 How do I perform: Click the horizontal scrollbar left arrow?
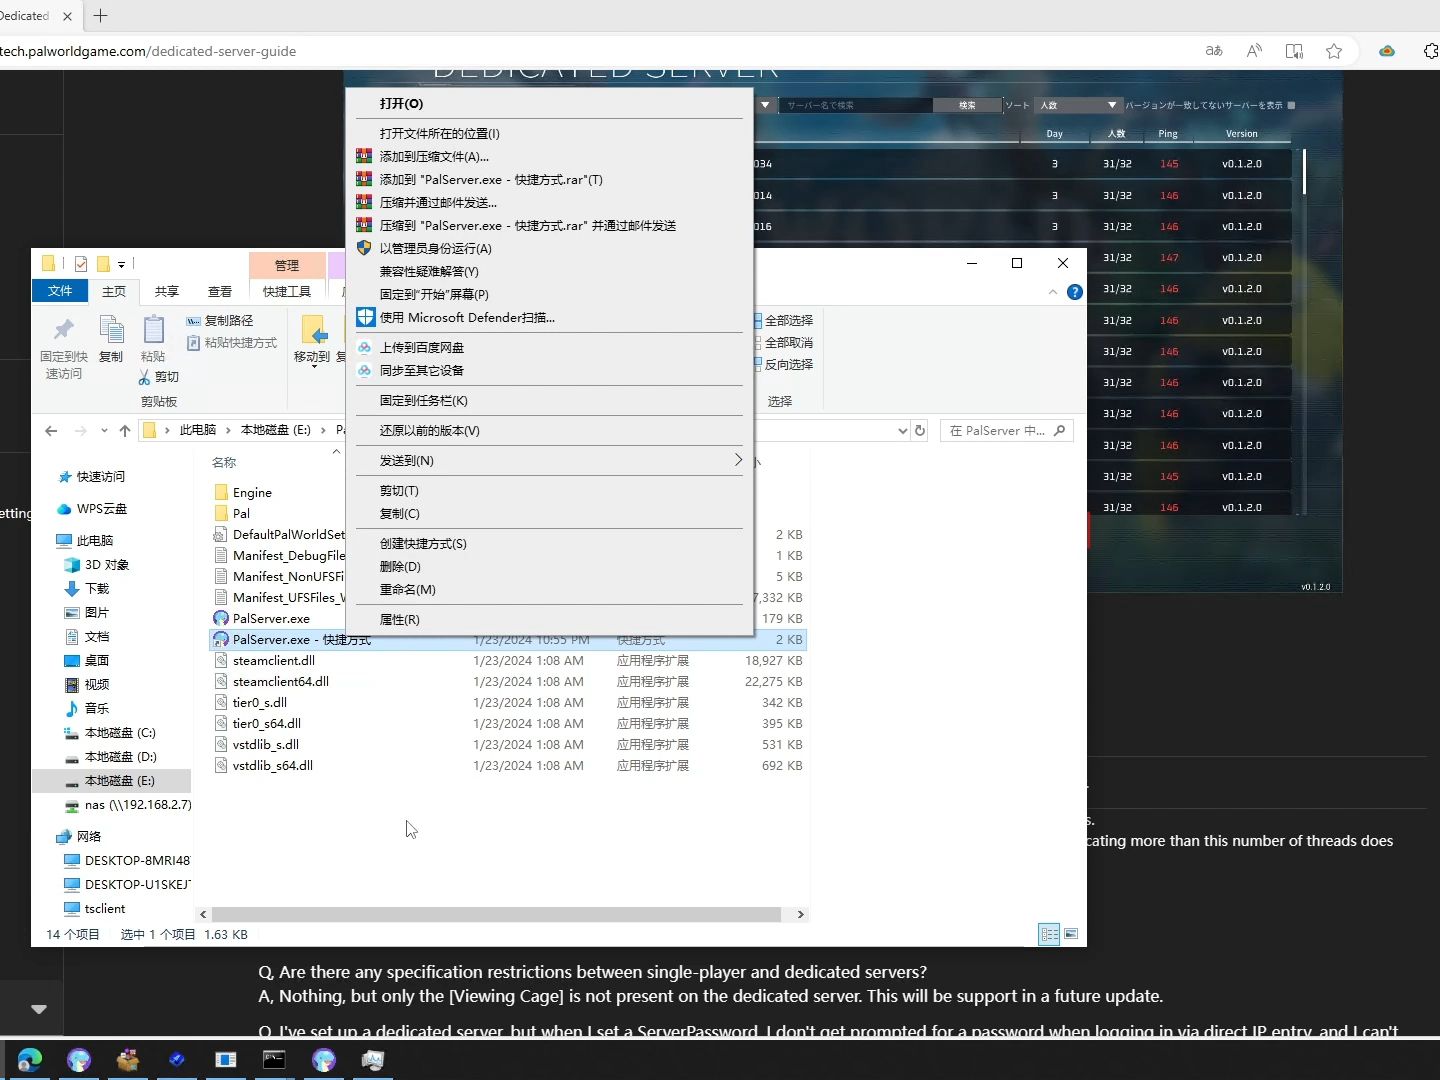coord(203,914)
